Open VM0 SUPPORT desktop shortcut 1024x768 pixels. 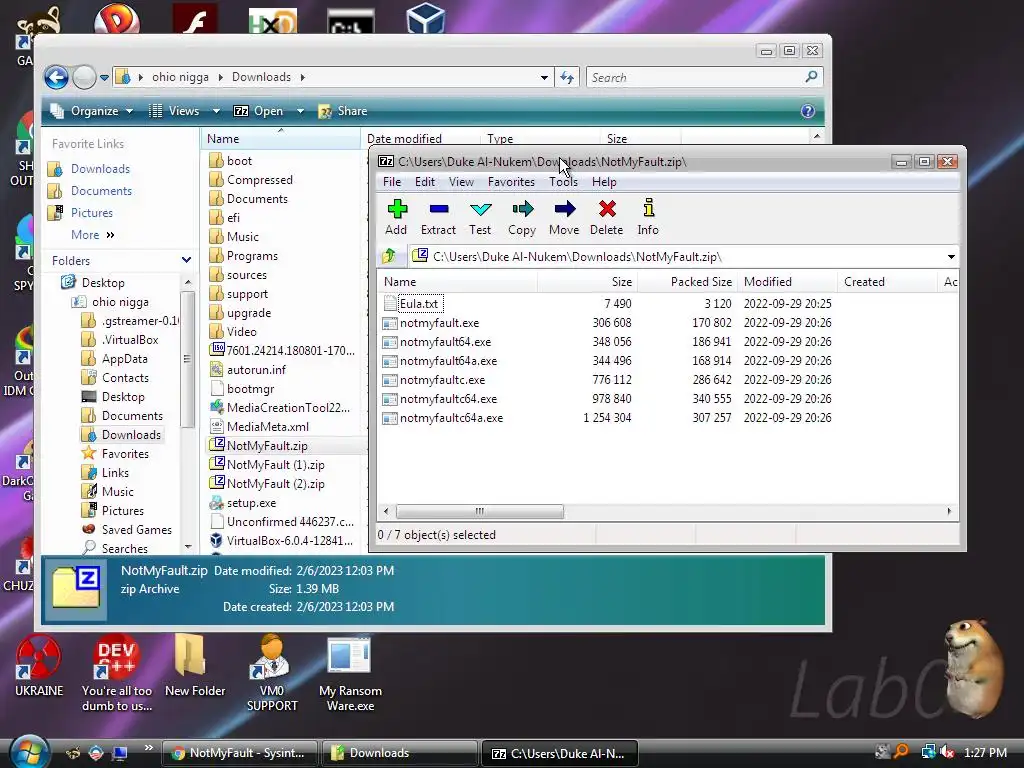pos(271,675)
